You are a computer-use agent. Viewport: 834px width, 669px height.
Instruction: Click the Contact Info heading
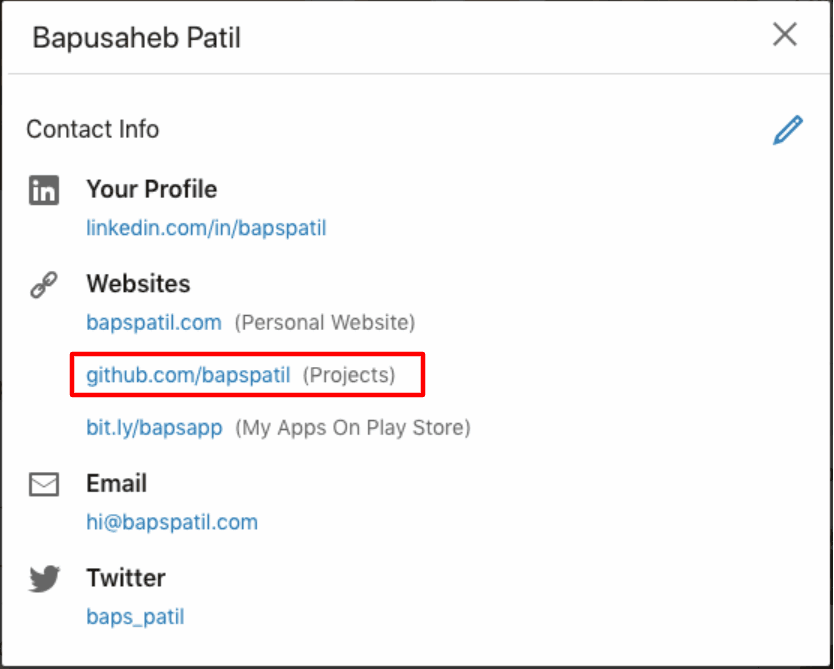click(93, 129)
